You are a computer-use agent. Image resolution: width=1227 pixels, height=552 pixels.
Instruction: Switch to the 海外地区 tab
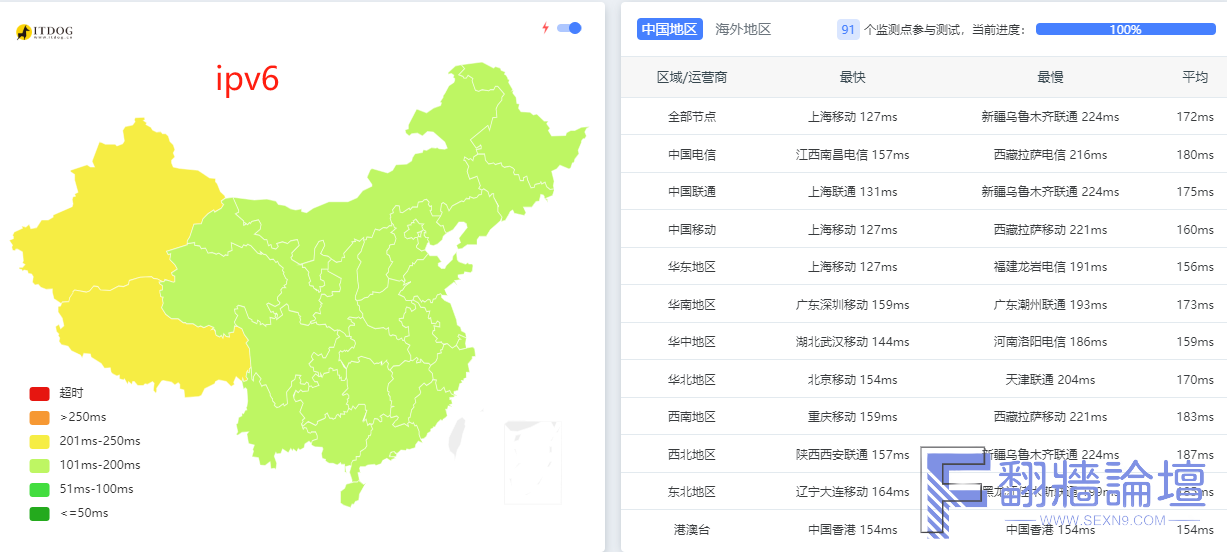pos(743,29)
